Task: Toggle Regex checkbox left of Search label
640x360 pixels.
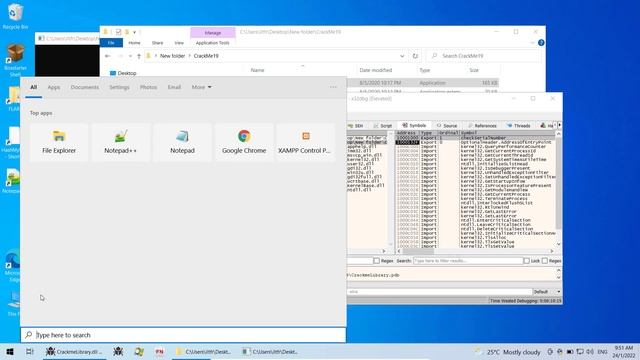Action: [x=376, y=260]
